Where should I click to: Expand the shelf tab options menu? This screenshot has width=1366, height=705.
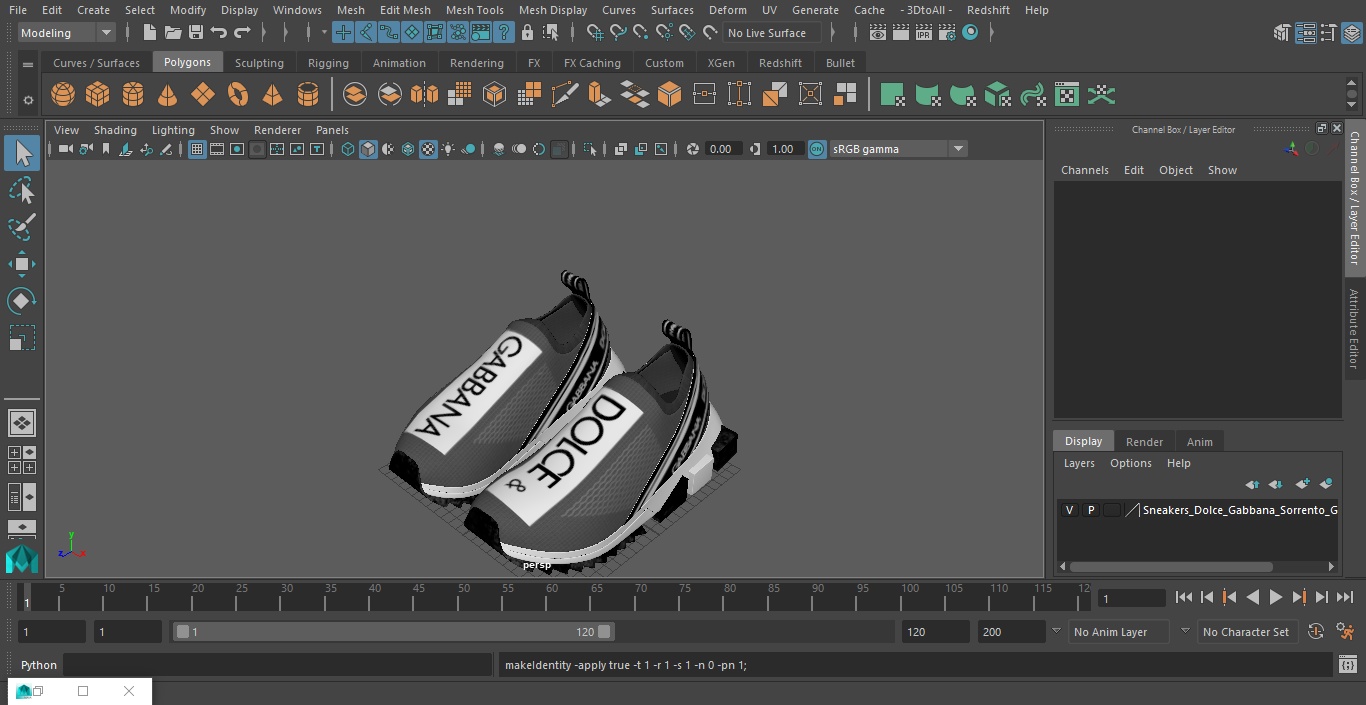28,63
